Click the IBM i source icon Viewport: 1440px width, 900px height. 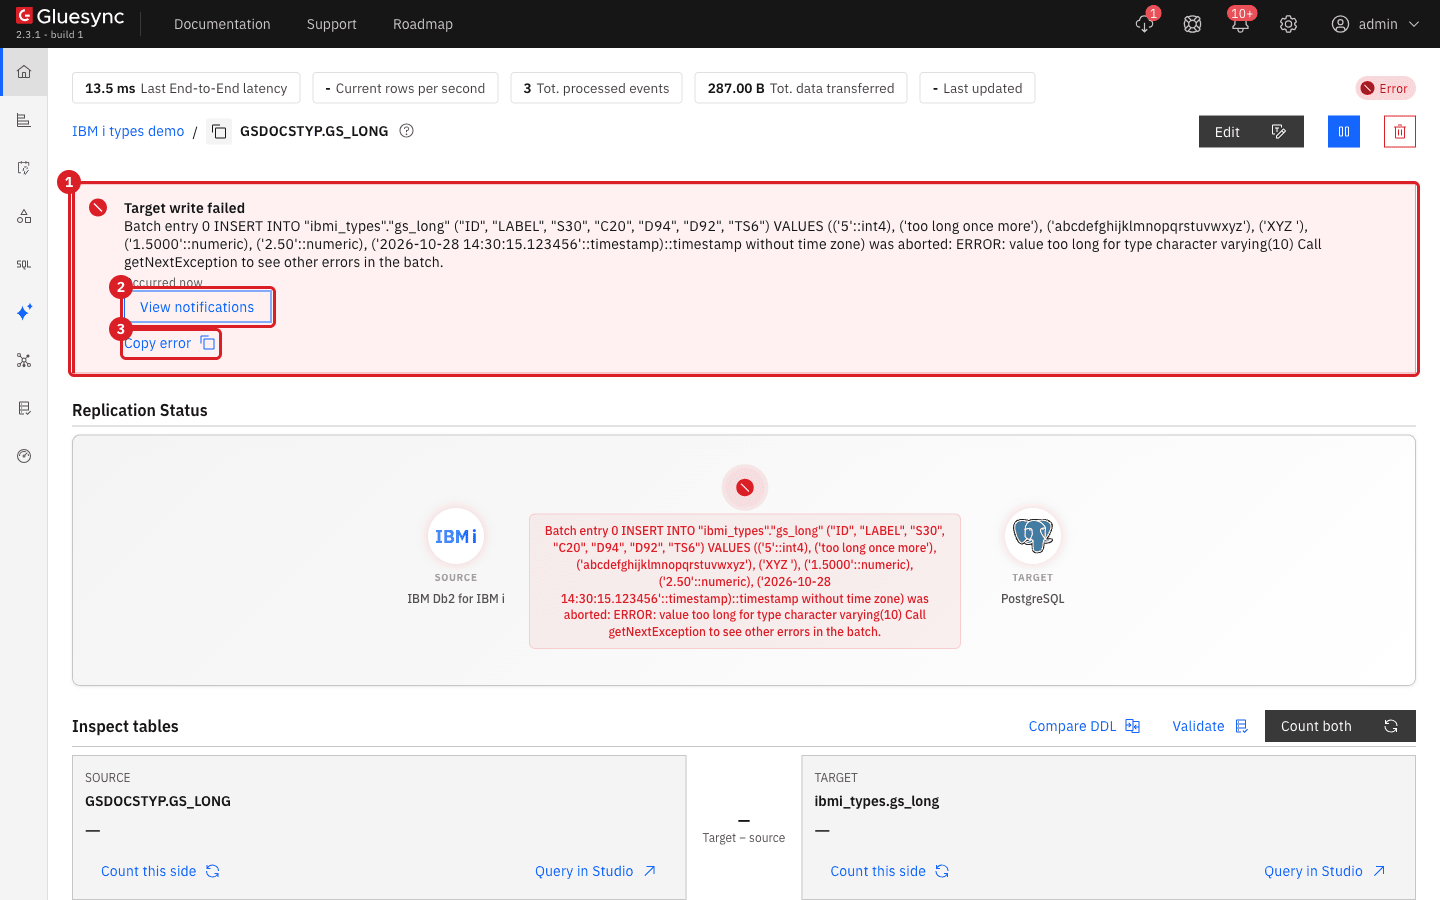tap(456, 536)
